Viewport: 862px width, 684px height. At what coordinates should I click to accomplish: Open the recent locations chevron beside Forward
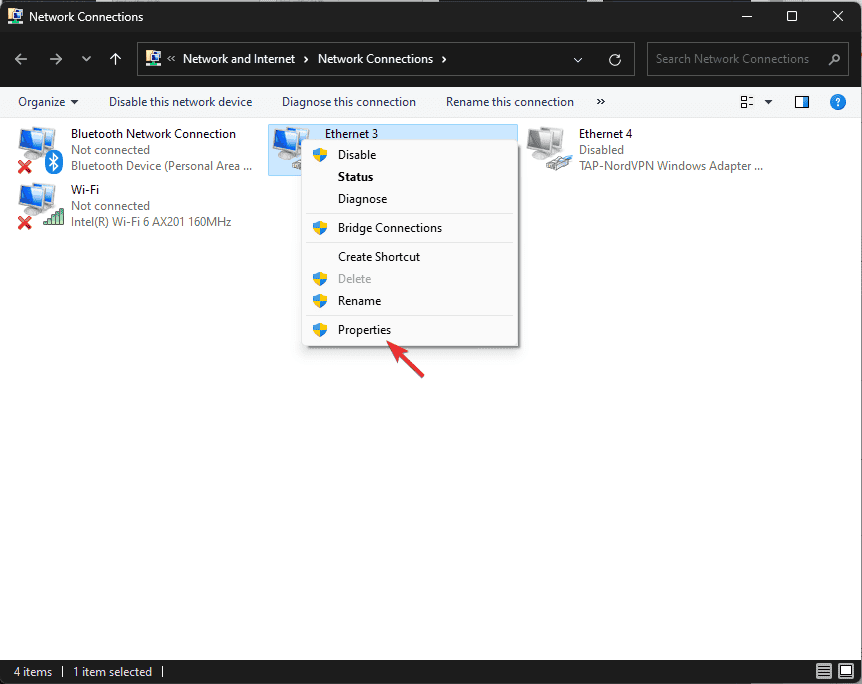(86, 59)
